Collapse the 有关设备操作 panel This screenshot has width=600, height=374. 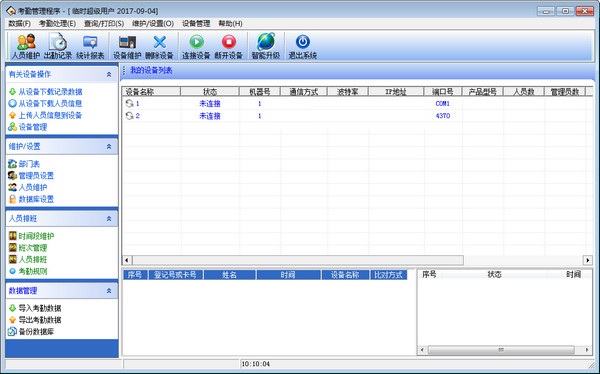coord(109,74)
